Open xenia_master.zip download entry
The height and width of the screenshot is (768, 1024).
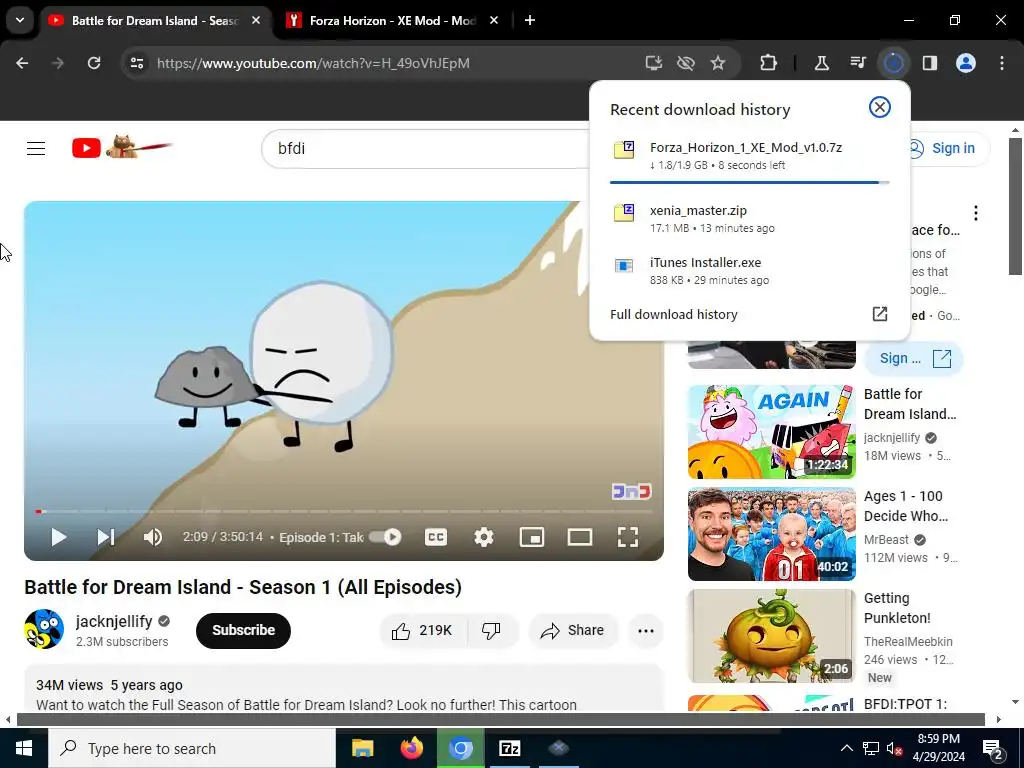[x=750, y=219]
